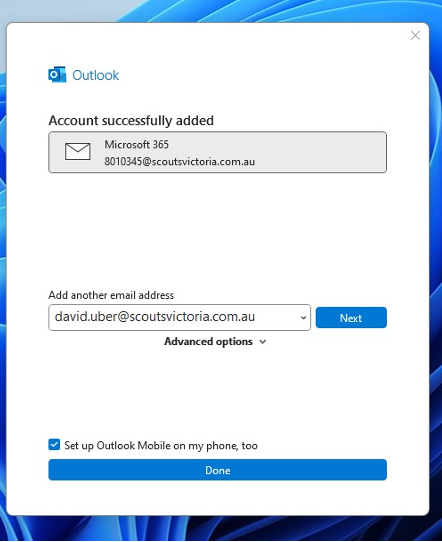Click the 'Microsoft 365' account type label
The height and width of the screenshot is (542, 442).
137,144
